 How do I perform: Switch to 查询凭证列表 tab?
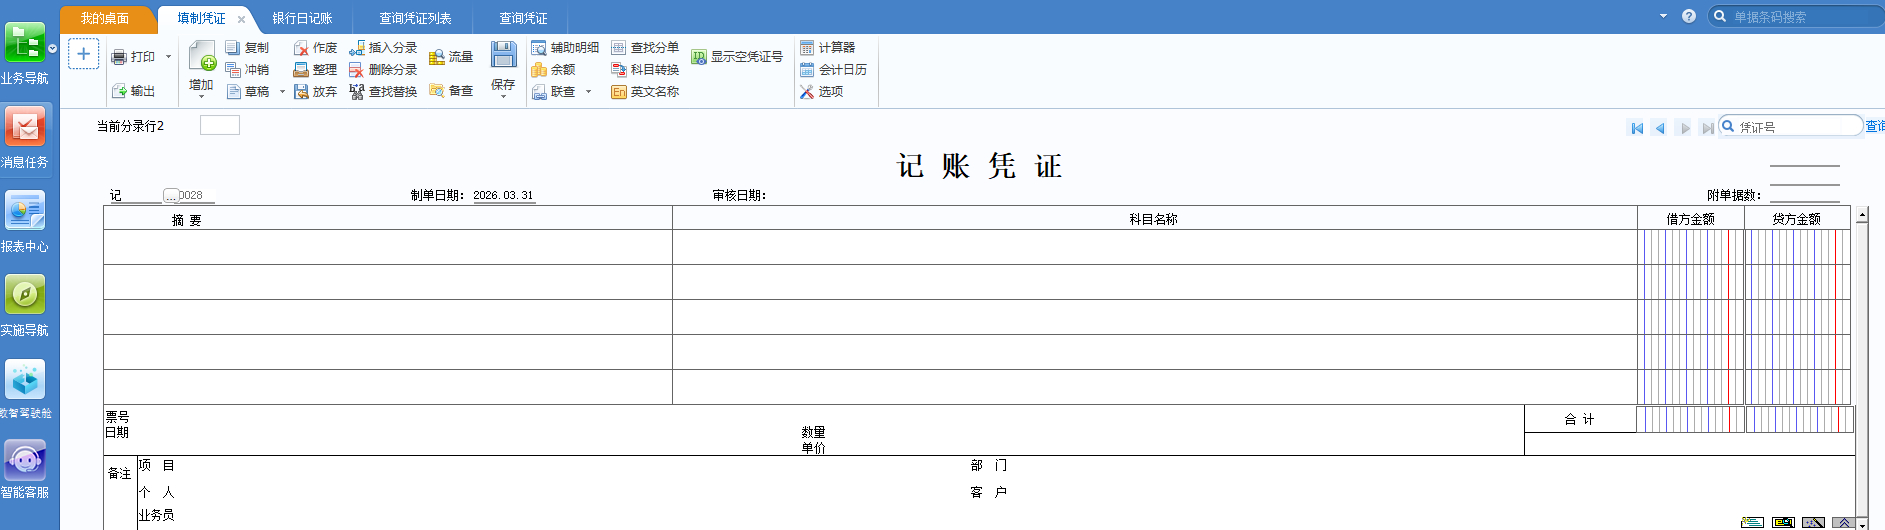point(415,18)
